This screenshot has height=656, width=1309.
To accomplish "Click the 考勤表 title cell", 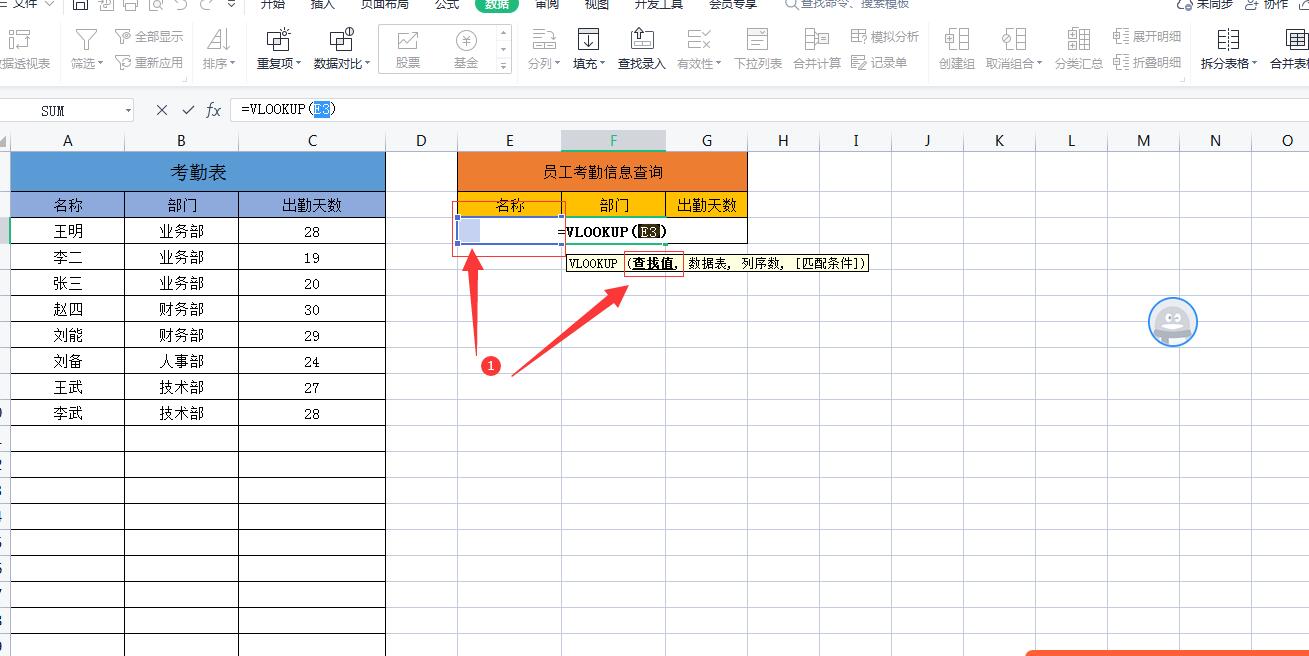I will tap(198, 172).
